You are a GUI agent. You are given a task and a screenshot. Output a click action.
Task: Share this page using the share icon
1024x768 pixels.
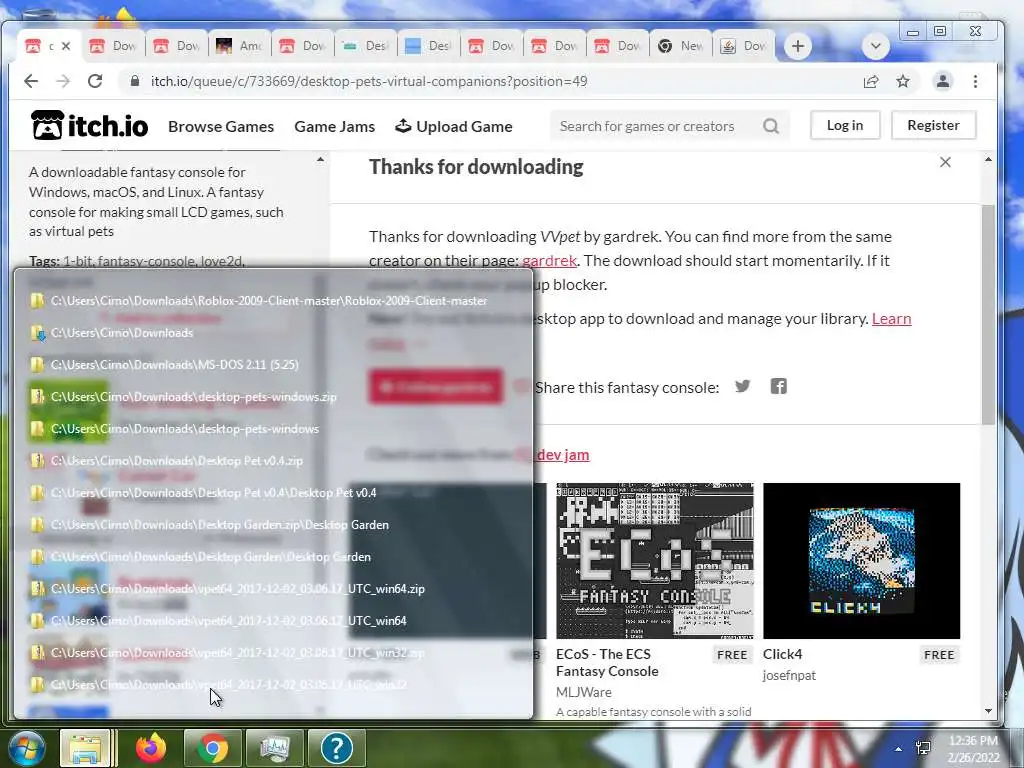[871, 81]
